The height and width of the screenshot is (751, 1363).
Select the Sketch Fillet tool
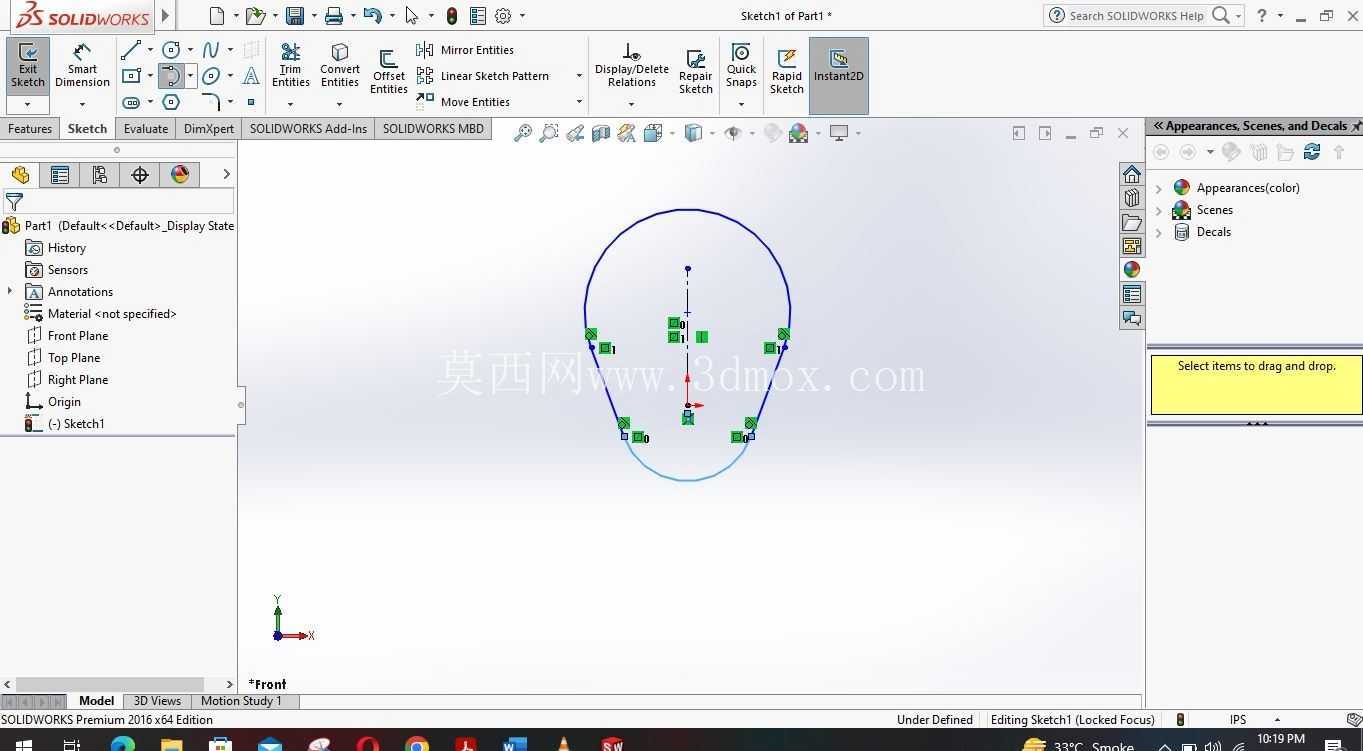[211, 102]
